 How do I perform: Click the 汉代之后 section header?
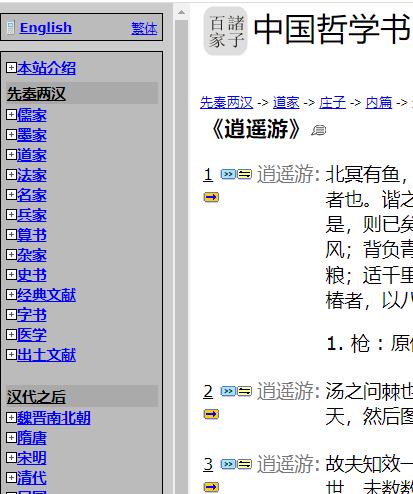[x=36, y=397]
